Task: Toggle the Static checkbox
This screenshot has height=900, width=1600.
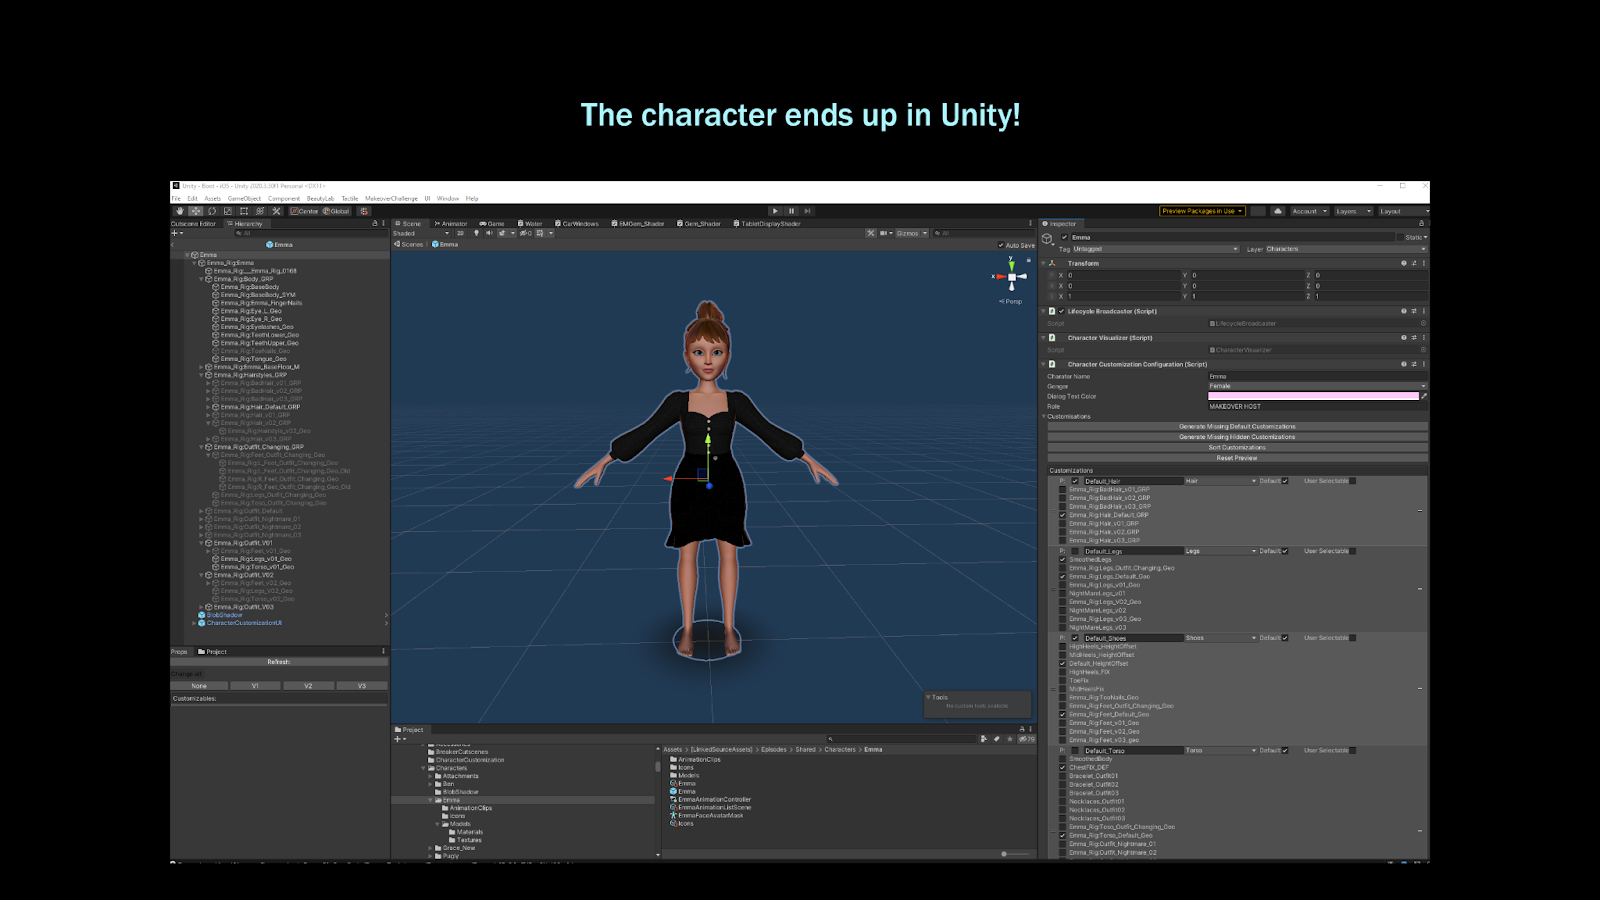Action: pos(1400,237)
